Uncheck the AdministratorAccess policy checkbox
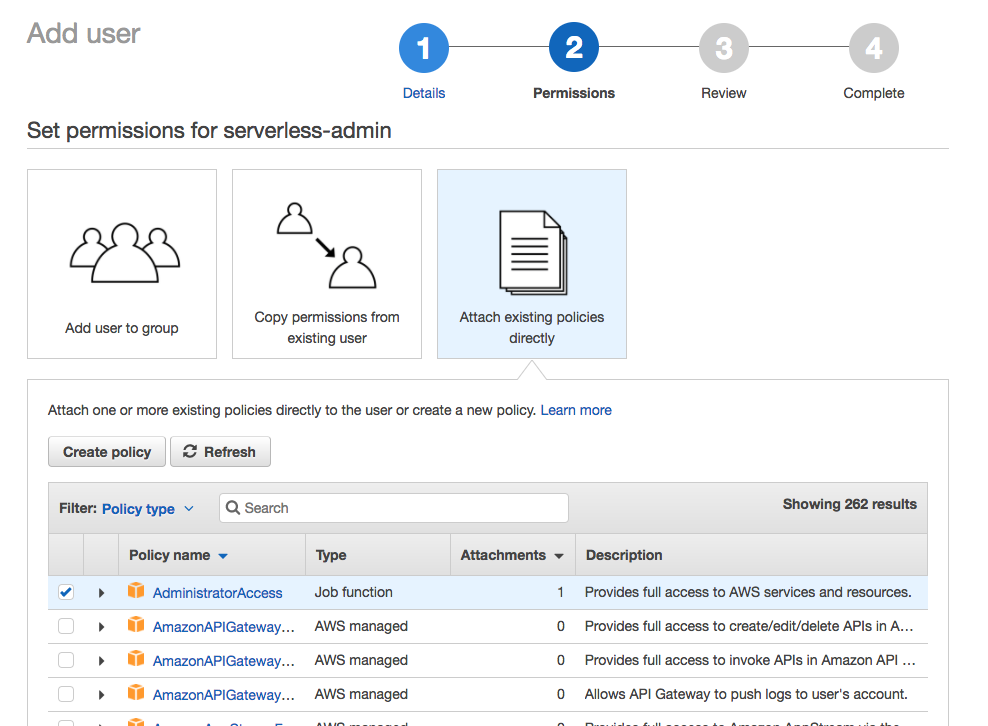Viewport: 988px width, 726px height. [x=66, y=592]
